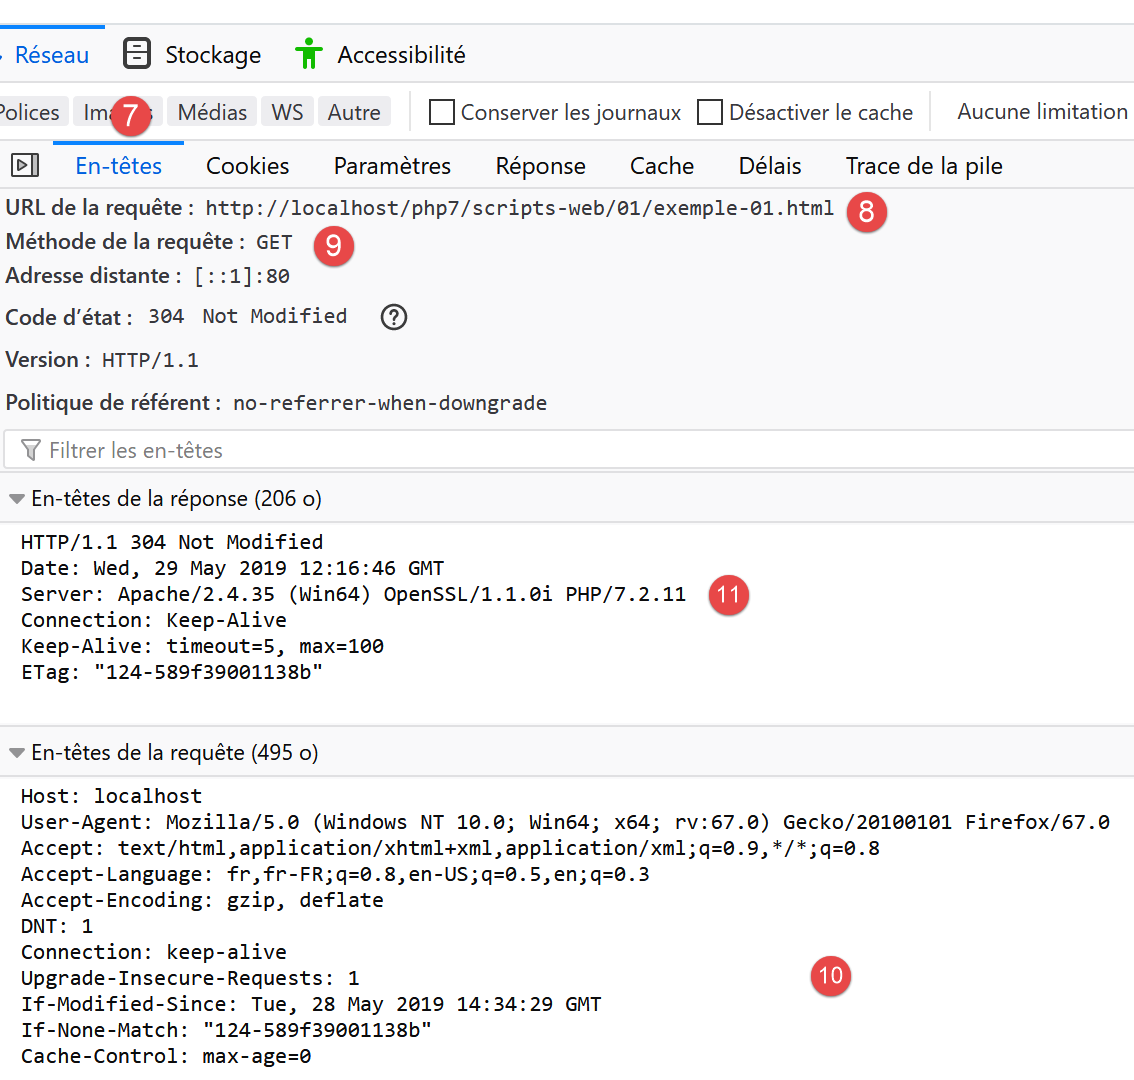Collapse the En-têtes de la réponse section

17,499
